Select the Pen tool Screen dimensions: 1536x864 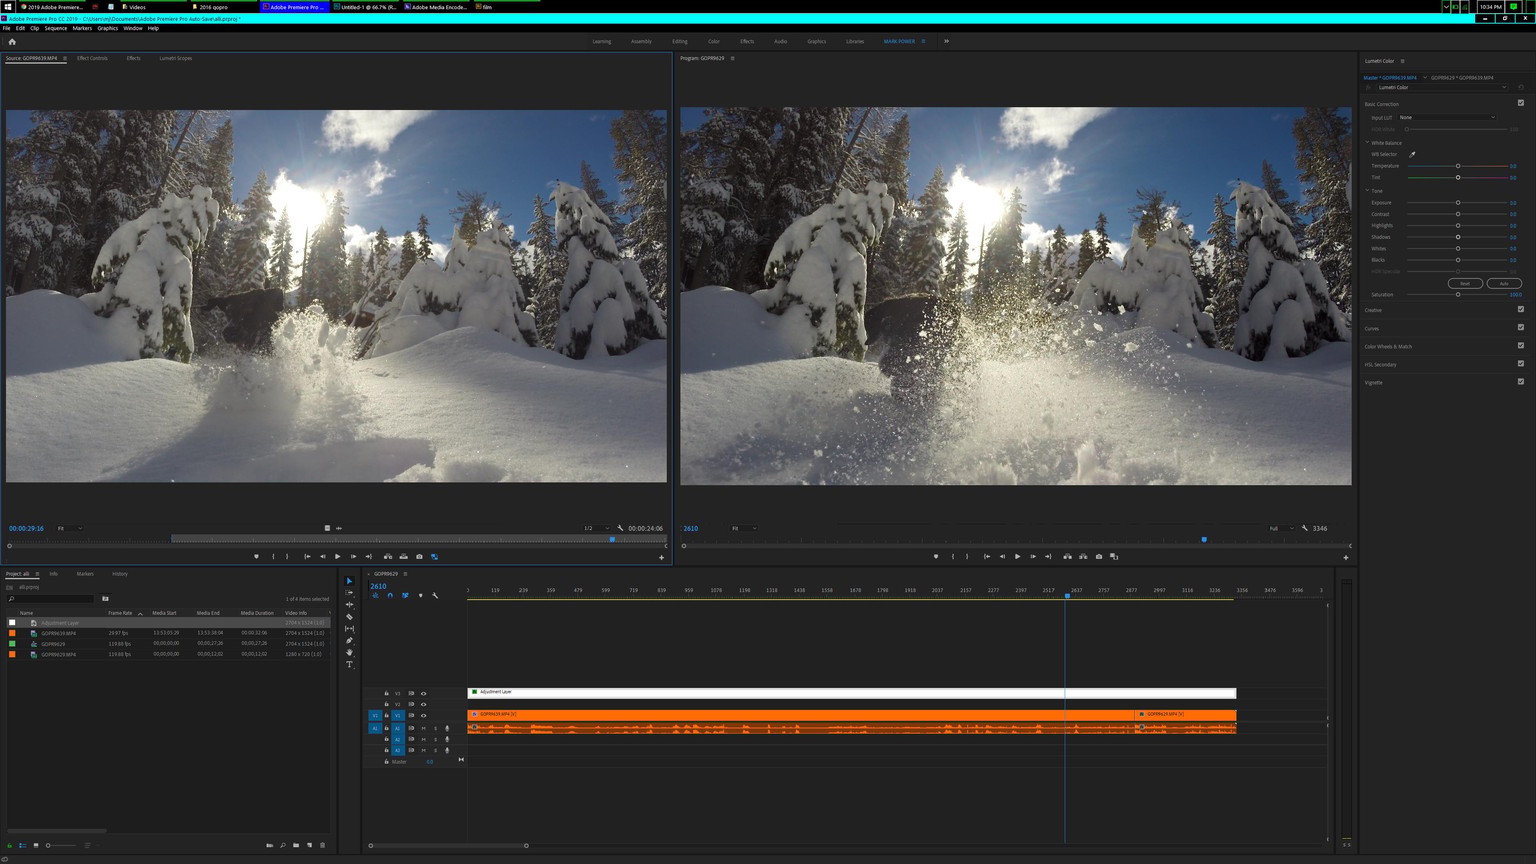click(349, 641)
